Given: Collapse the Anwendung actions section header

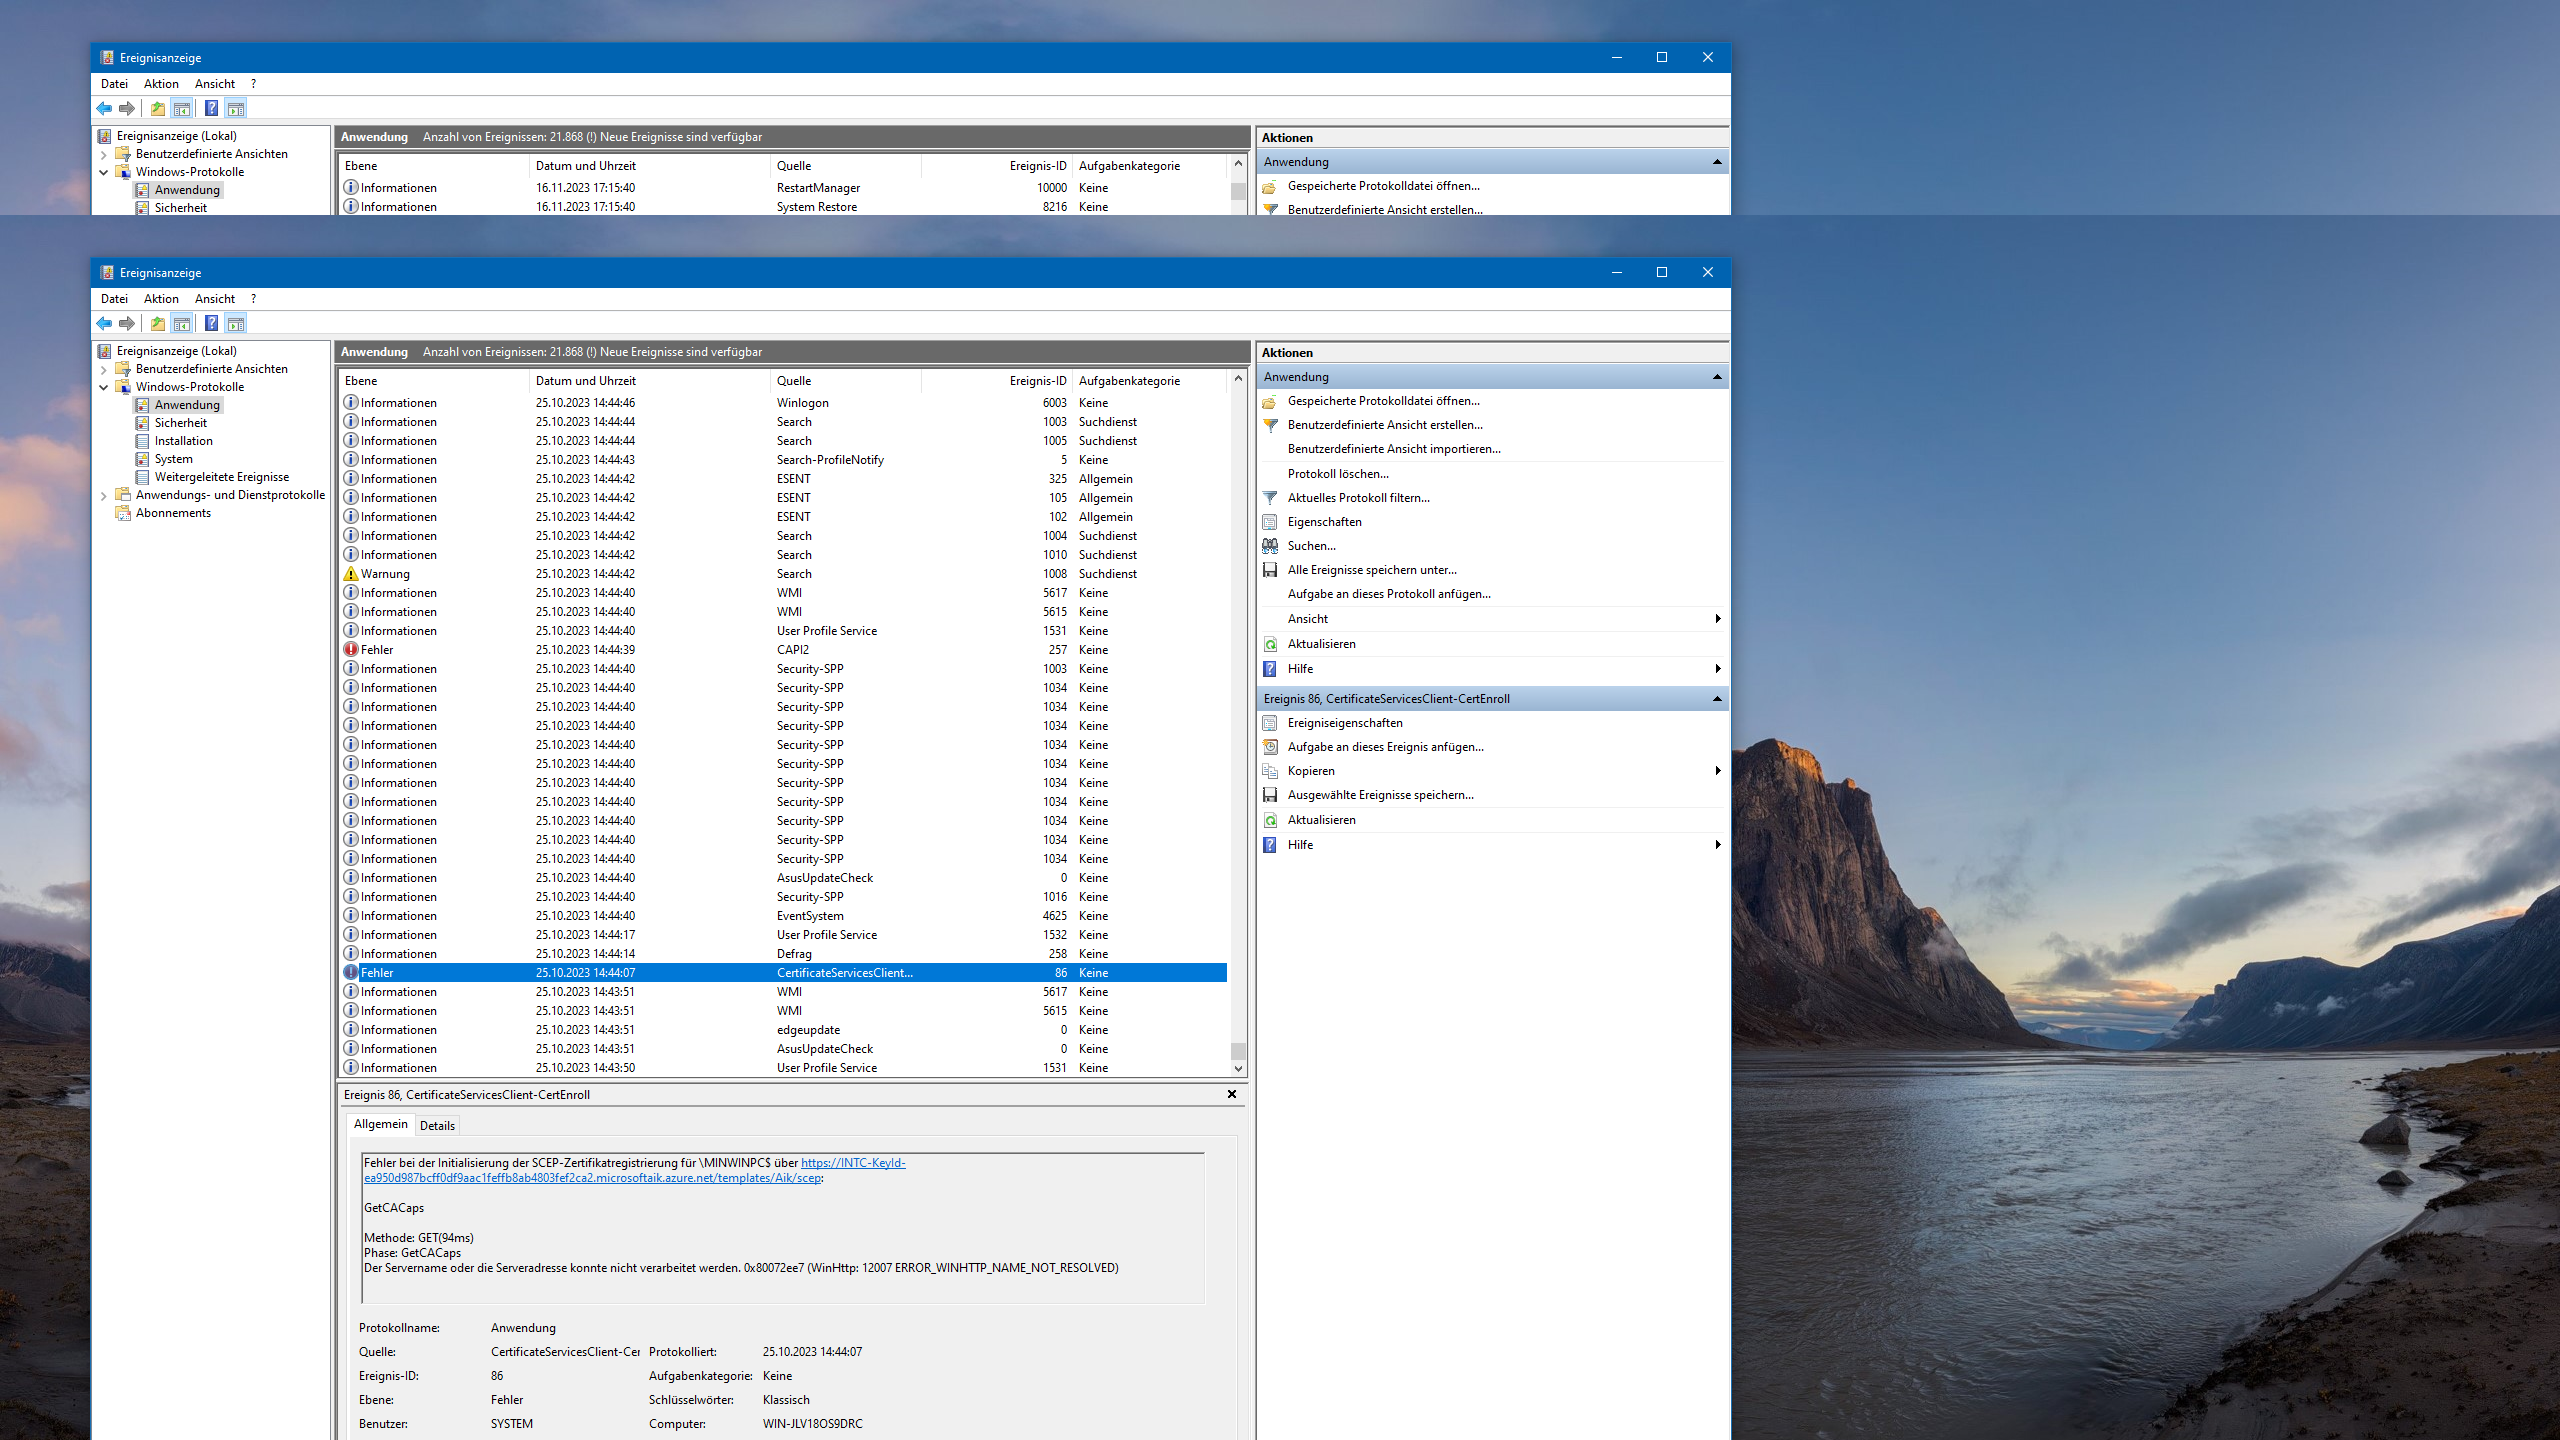Looking at the screenshot, I should [1717, 377].
